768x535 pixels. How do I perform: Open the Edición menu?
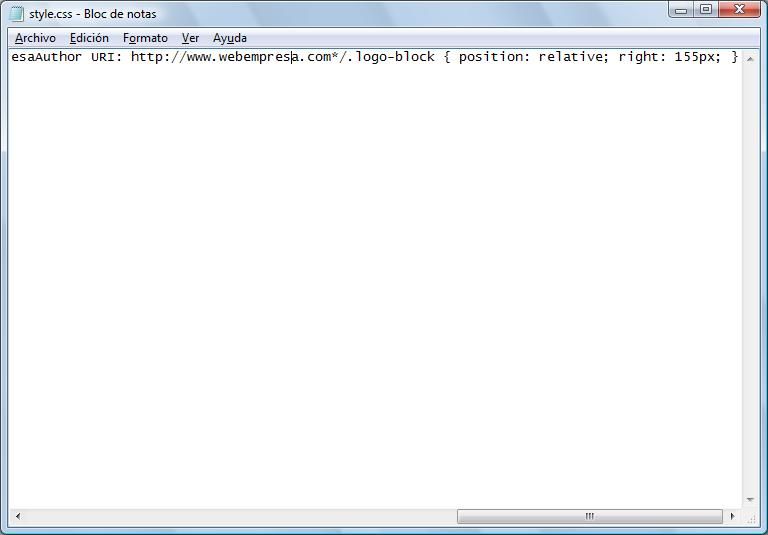coord(89,38)
